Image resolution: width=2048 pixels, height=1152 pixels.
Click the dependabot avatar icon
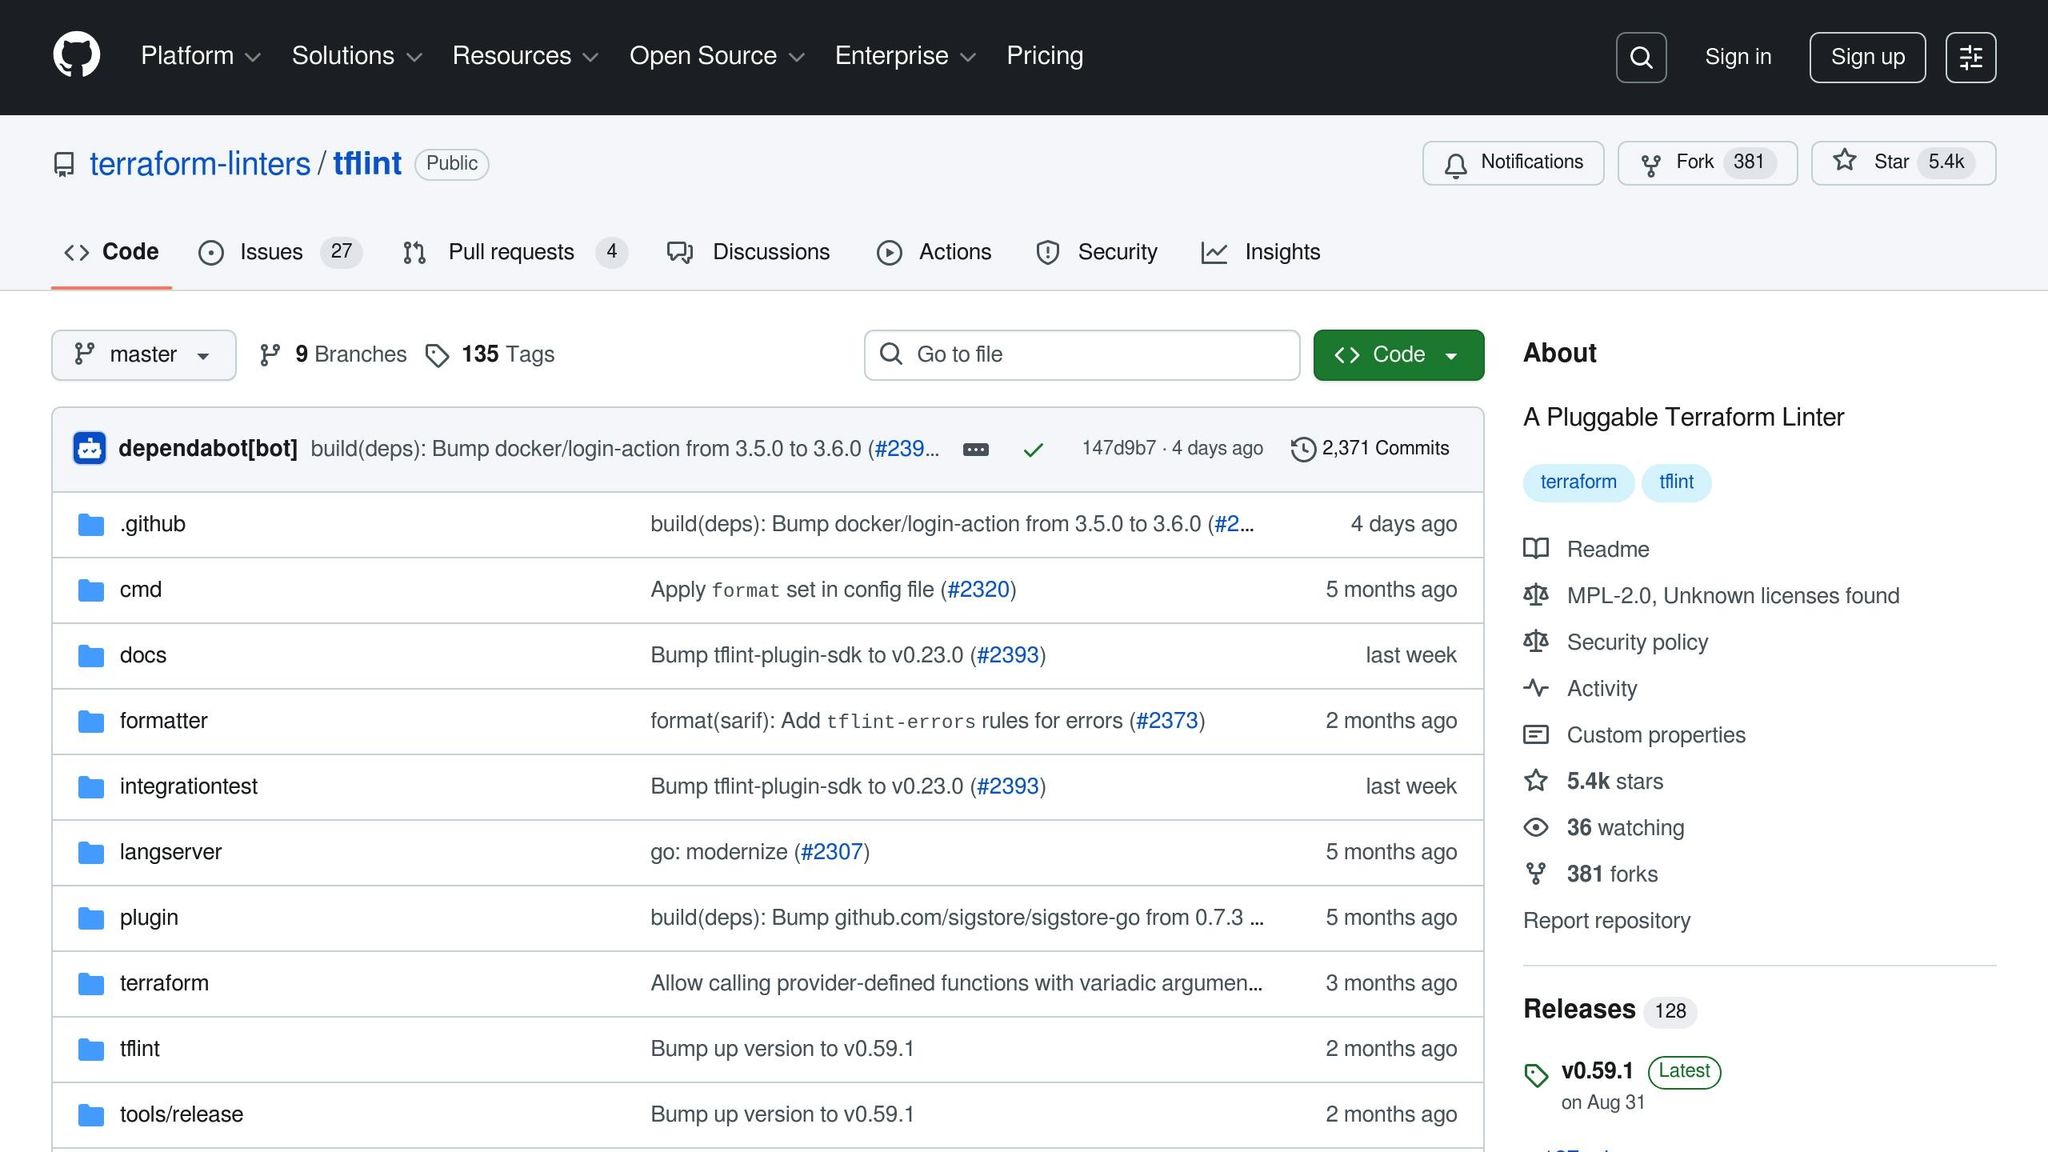90,449
